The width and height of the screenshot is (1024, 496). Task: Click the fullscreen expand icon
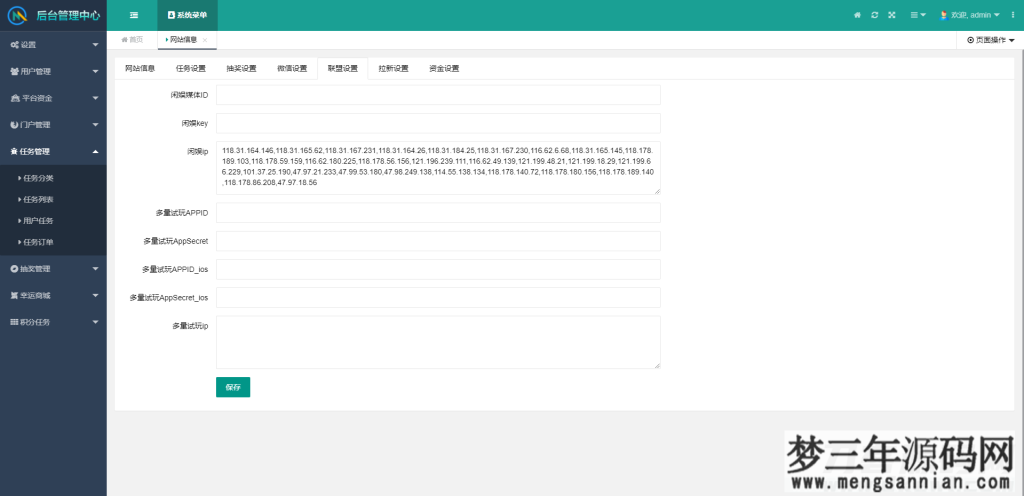[x=892, y=15]
